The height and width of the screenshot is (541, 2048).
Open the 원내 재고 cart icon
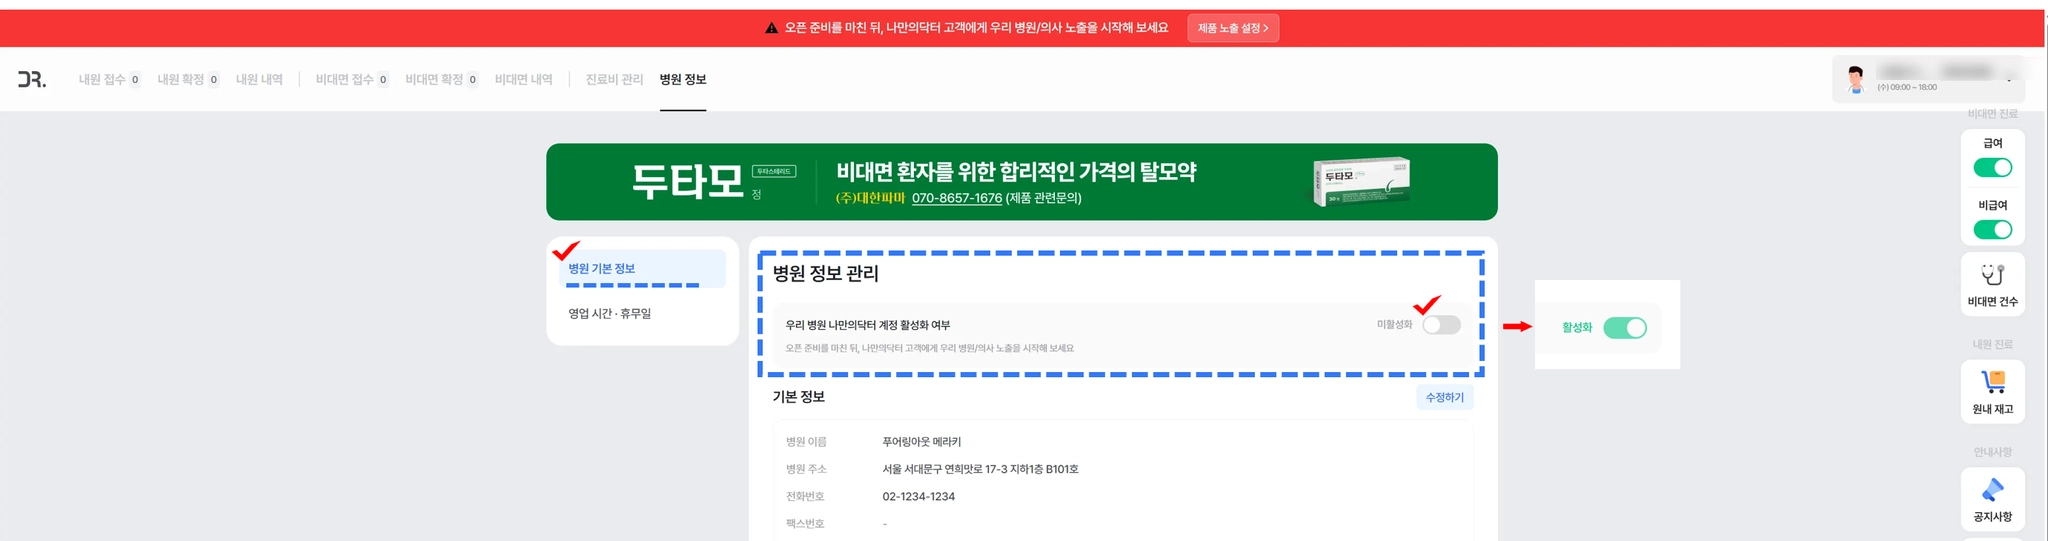coord(1992,381)
